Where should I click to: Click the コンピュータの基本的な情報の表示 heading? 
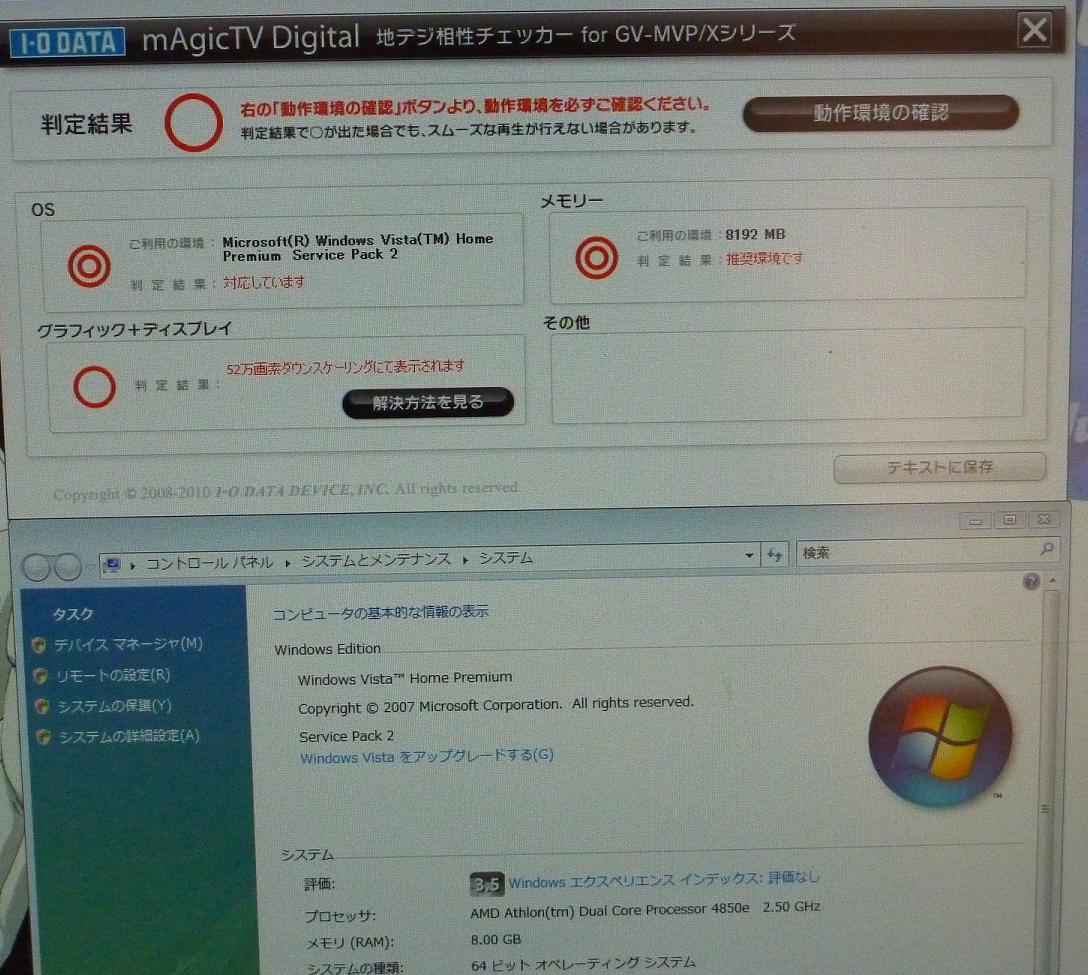point(380,613)
